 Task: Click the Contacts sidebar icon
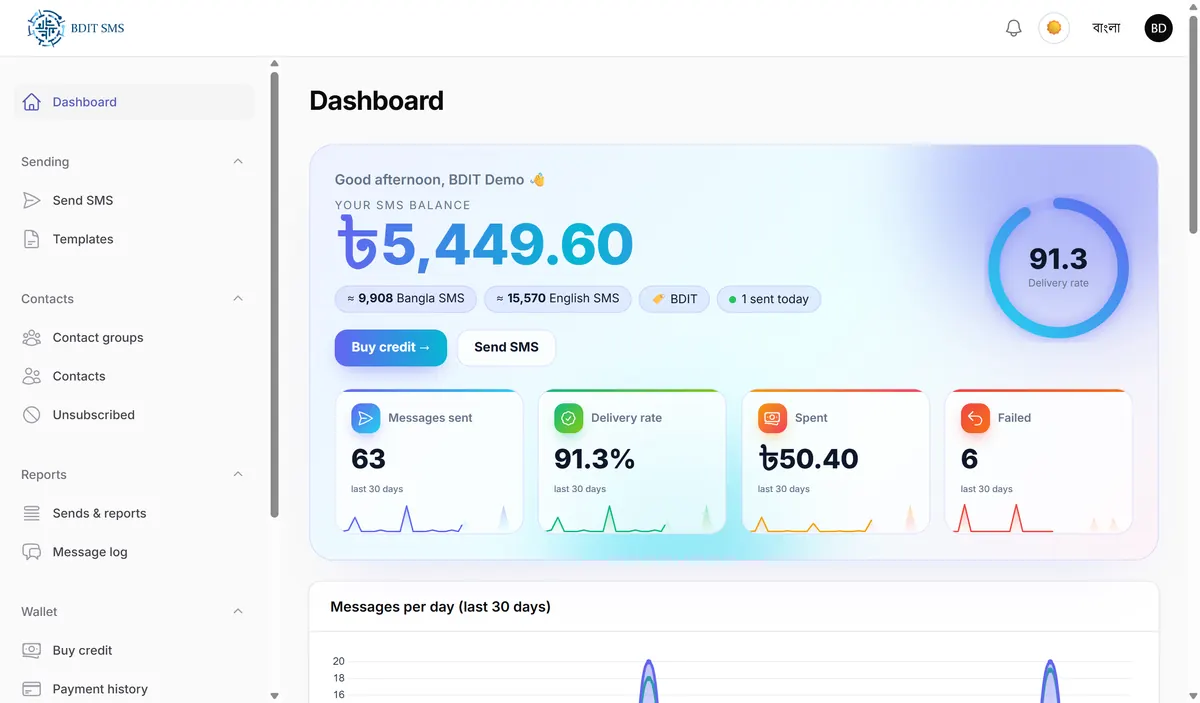click(32, 376)
